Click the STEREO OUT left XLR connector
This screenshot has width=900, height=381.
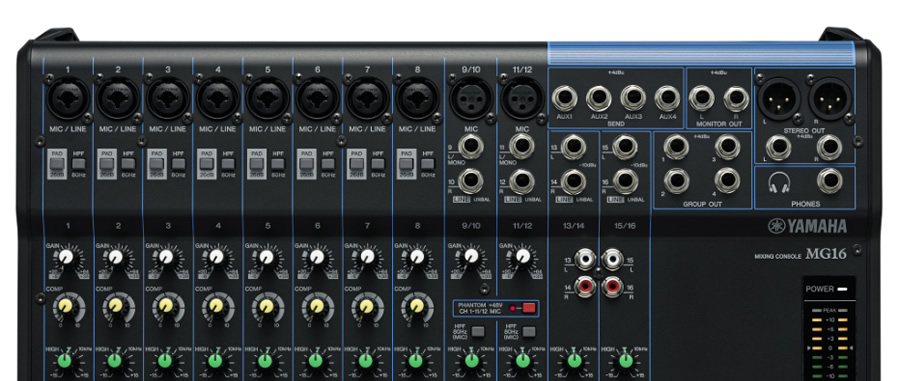pos(779,98)
